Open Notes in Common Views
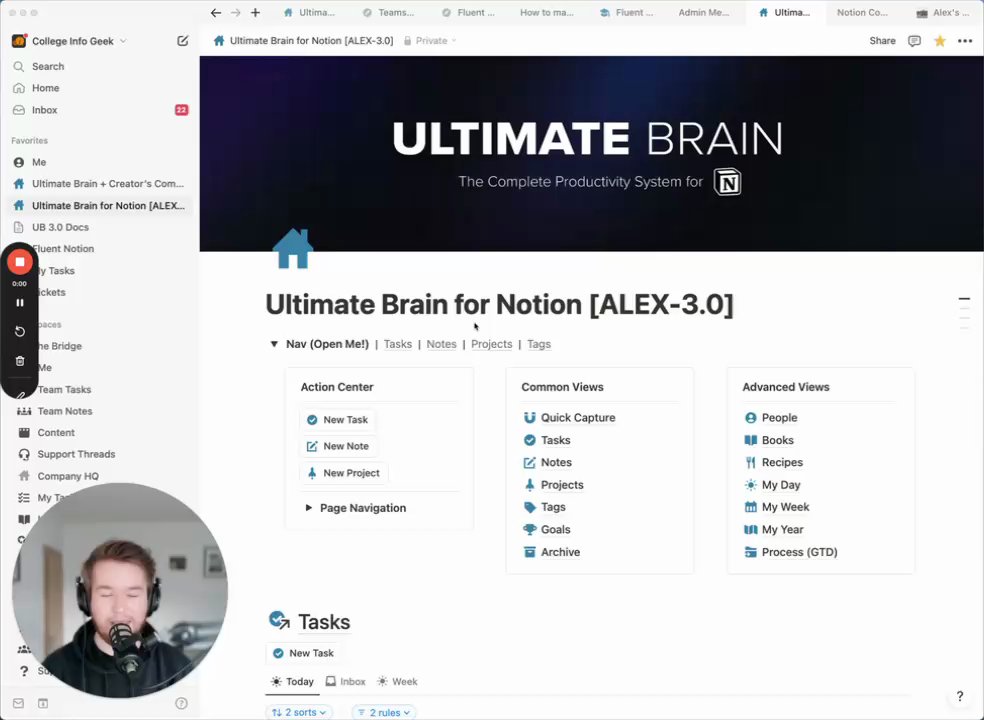 pos(547,463)
